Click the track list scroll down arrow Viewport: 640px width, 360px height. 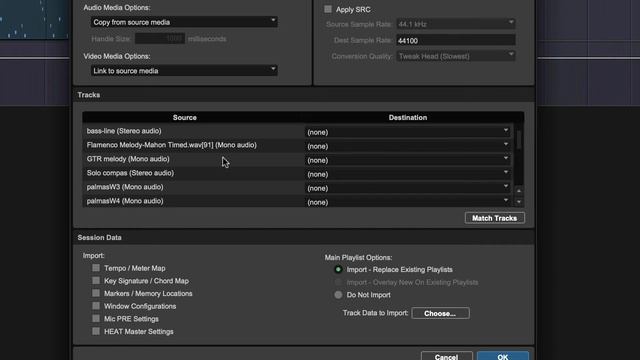(x=519, y=202)
